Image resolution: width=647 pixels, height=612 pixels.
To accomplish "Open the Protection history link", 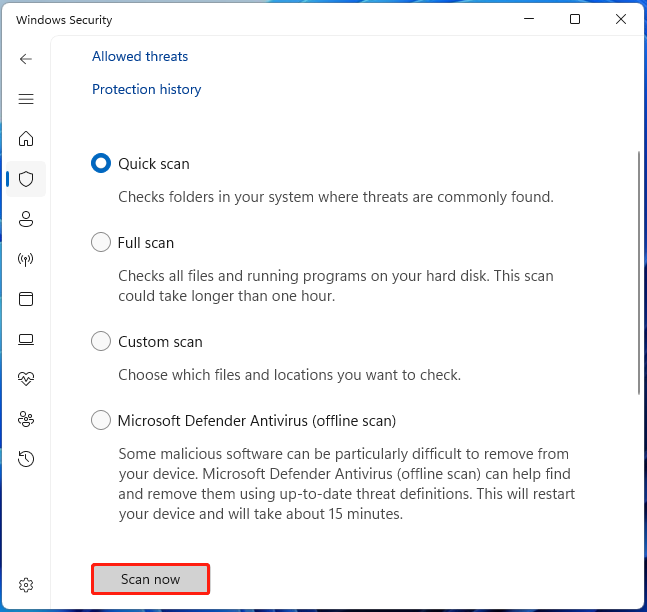I will [x=146, y=90].
